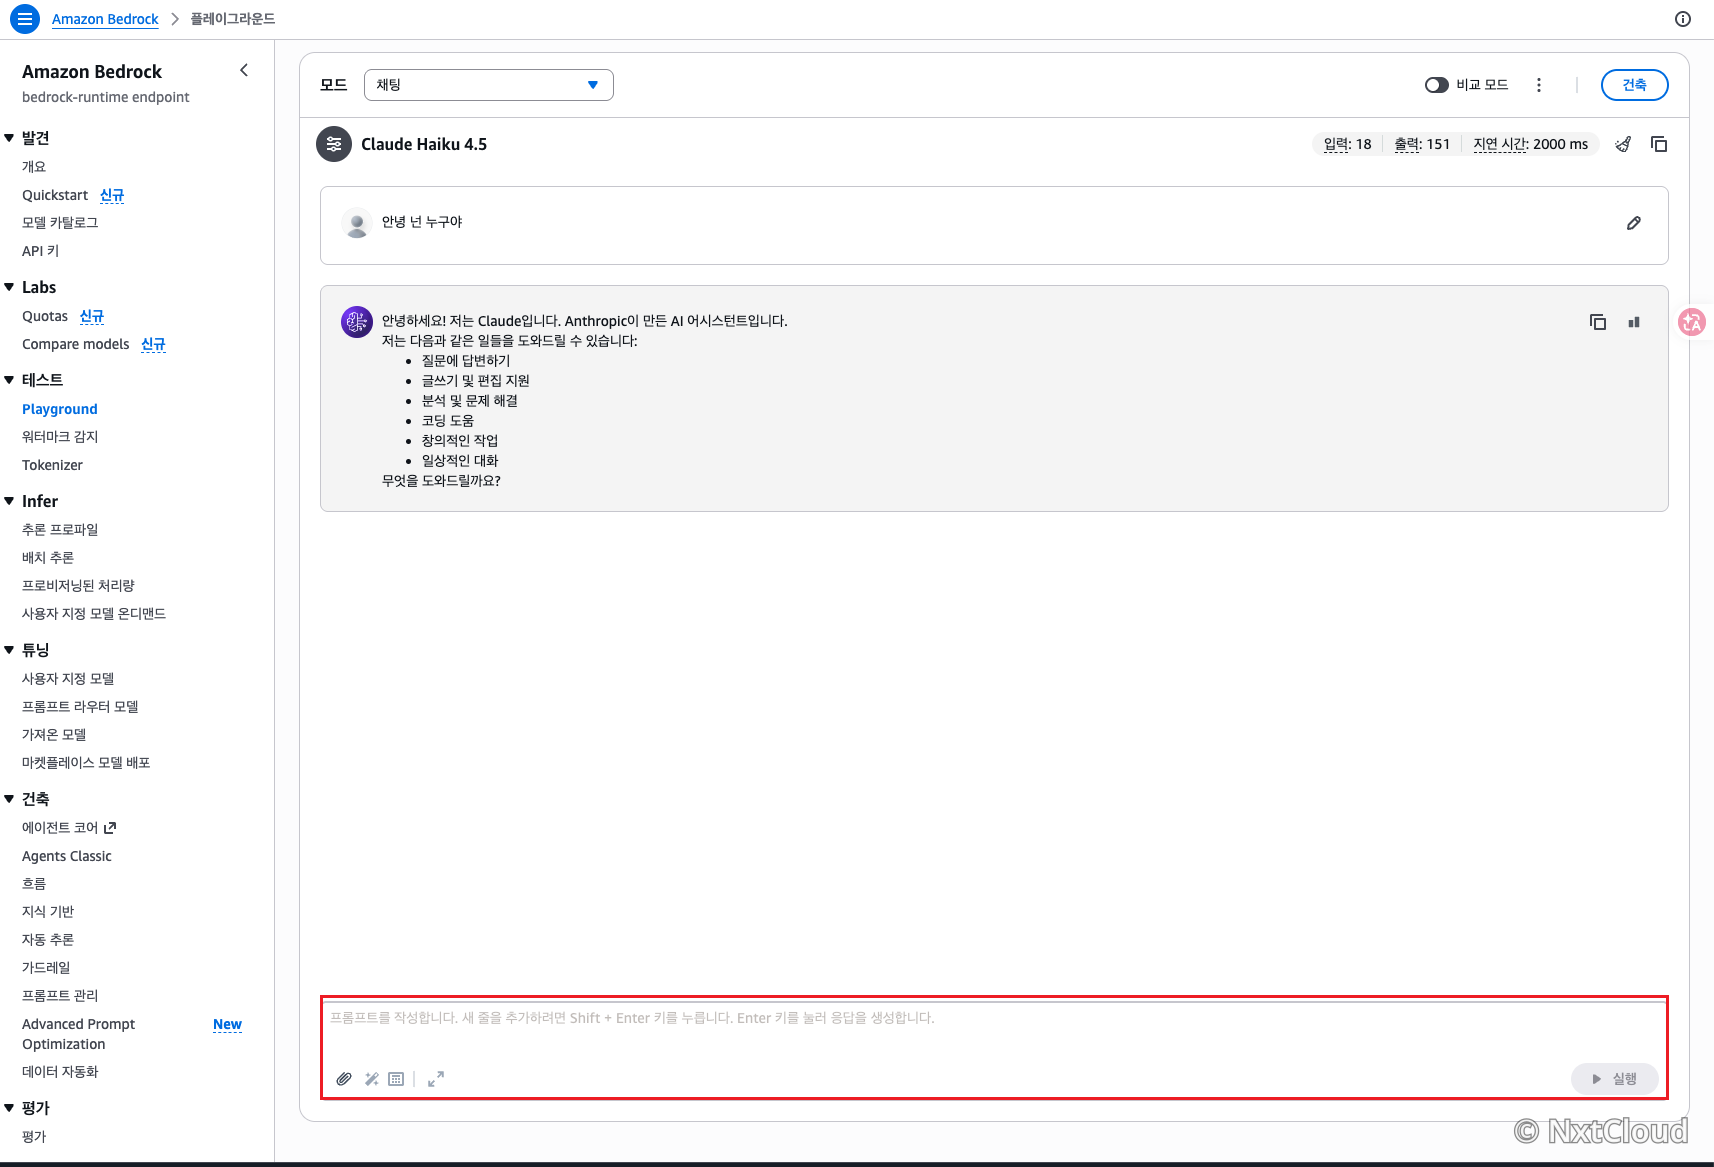
Task: Click the 출력: 151 token count
Action: pyautogui.click(x=1422, y=144)
